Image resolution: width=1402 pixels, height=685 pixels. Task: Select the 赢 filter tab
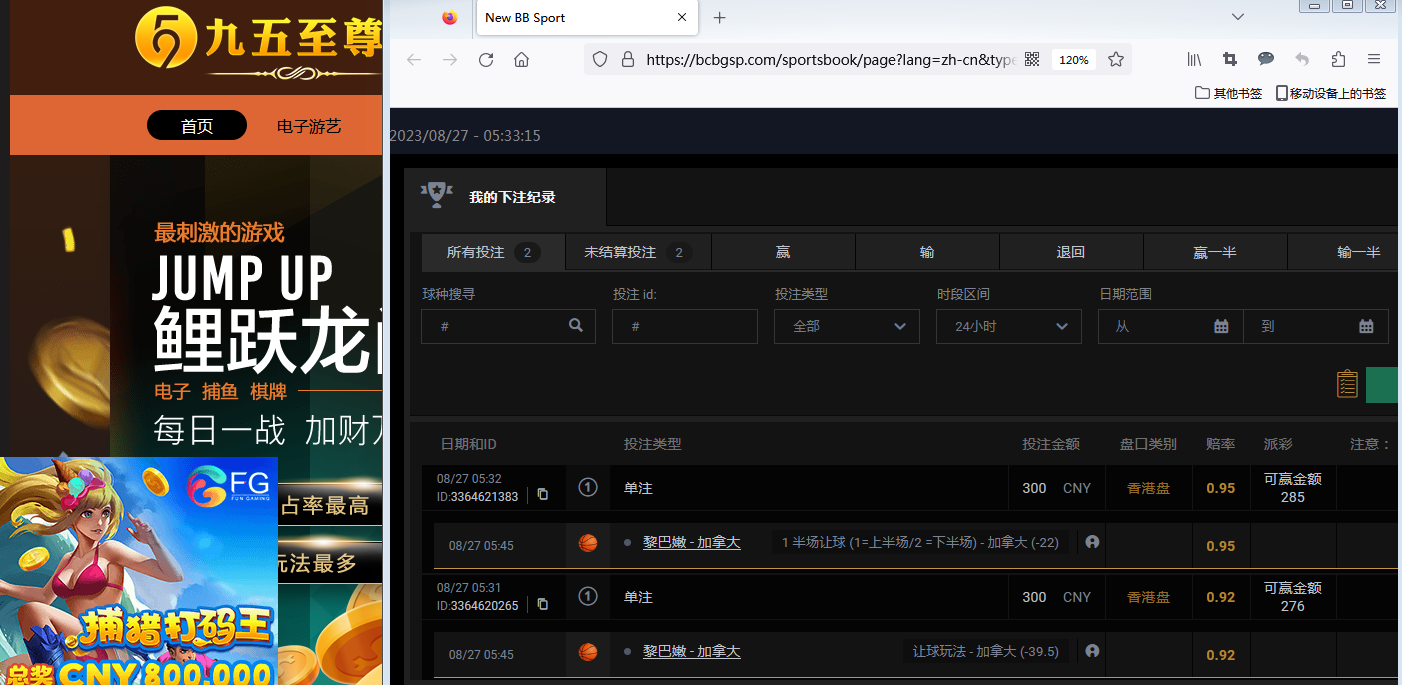click(783, 252)
